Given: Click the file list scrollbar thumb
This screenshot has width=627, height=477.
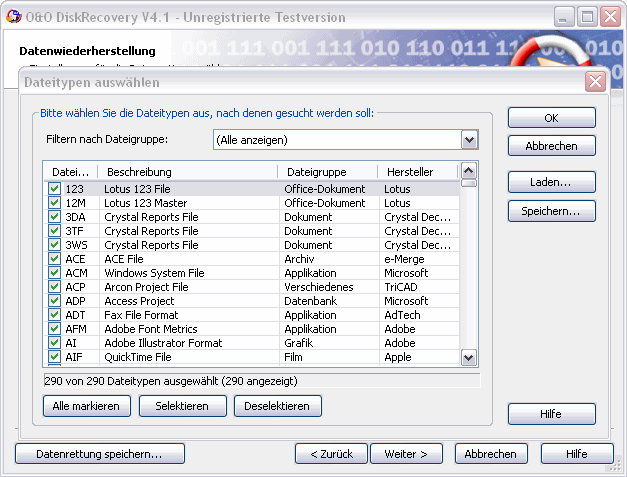Looking at the screenshot, I should 469,183.
